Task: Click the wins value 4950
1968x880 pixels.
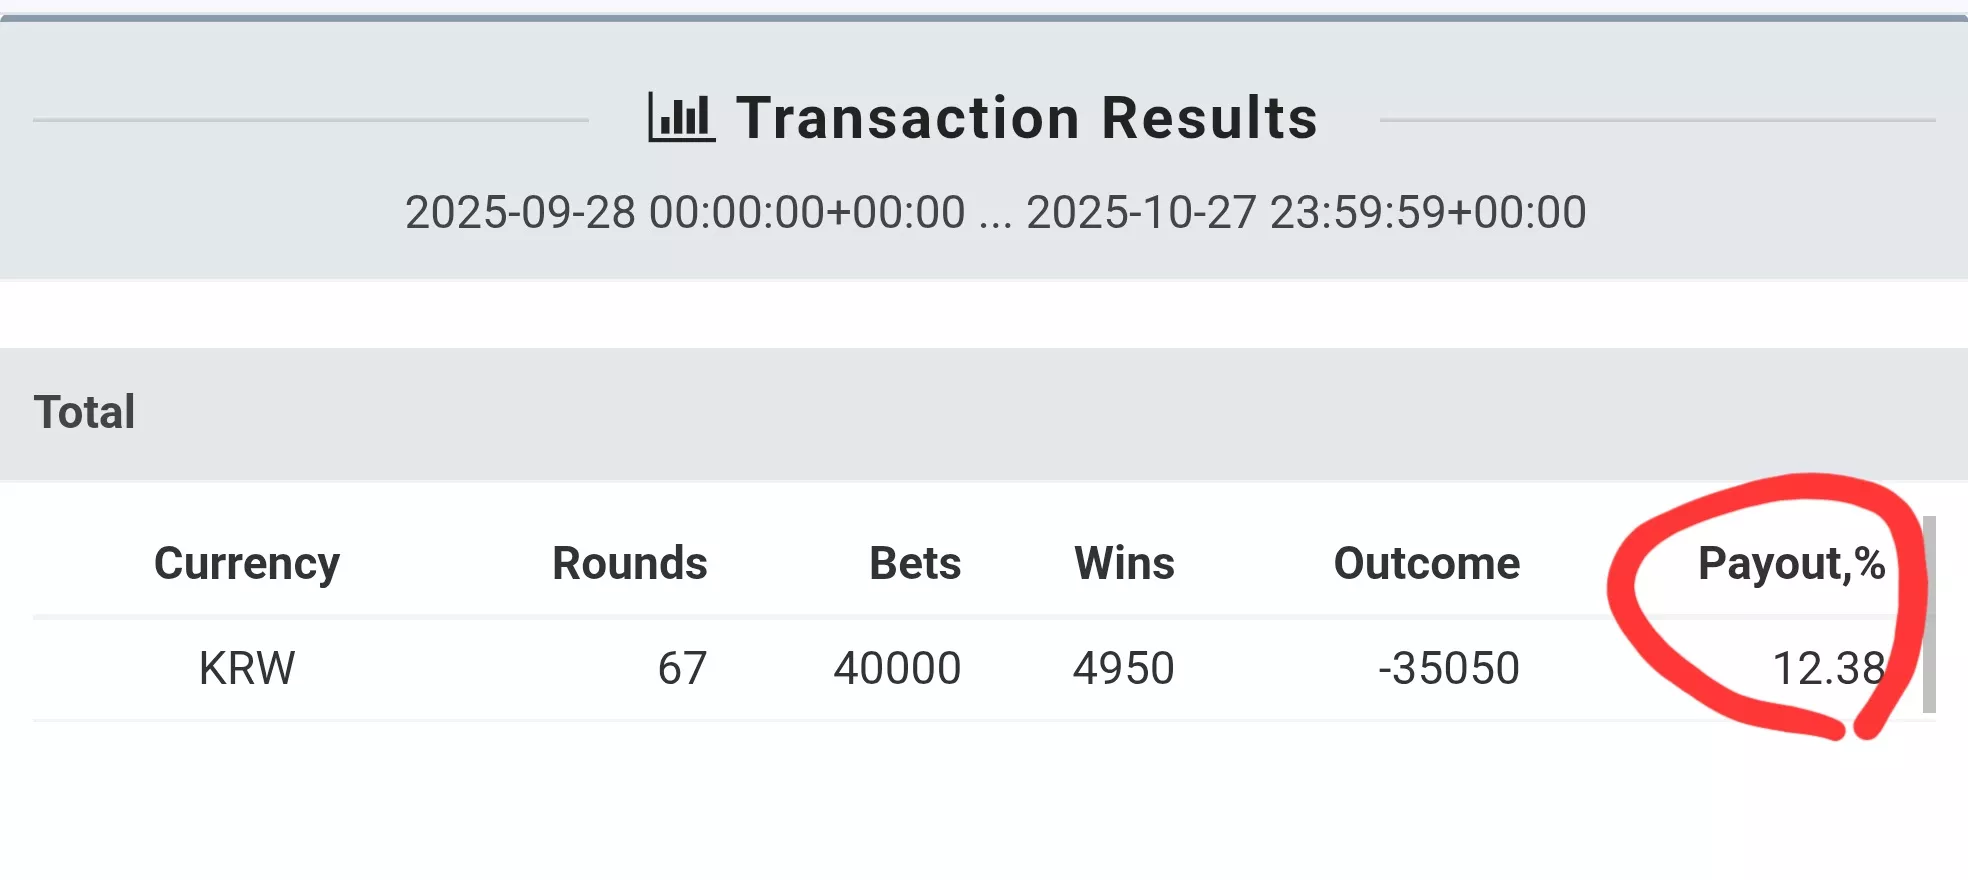Action: (1124, 668)
